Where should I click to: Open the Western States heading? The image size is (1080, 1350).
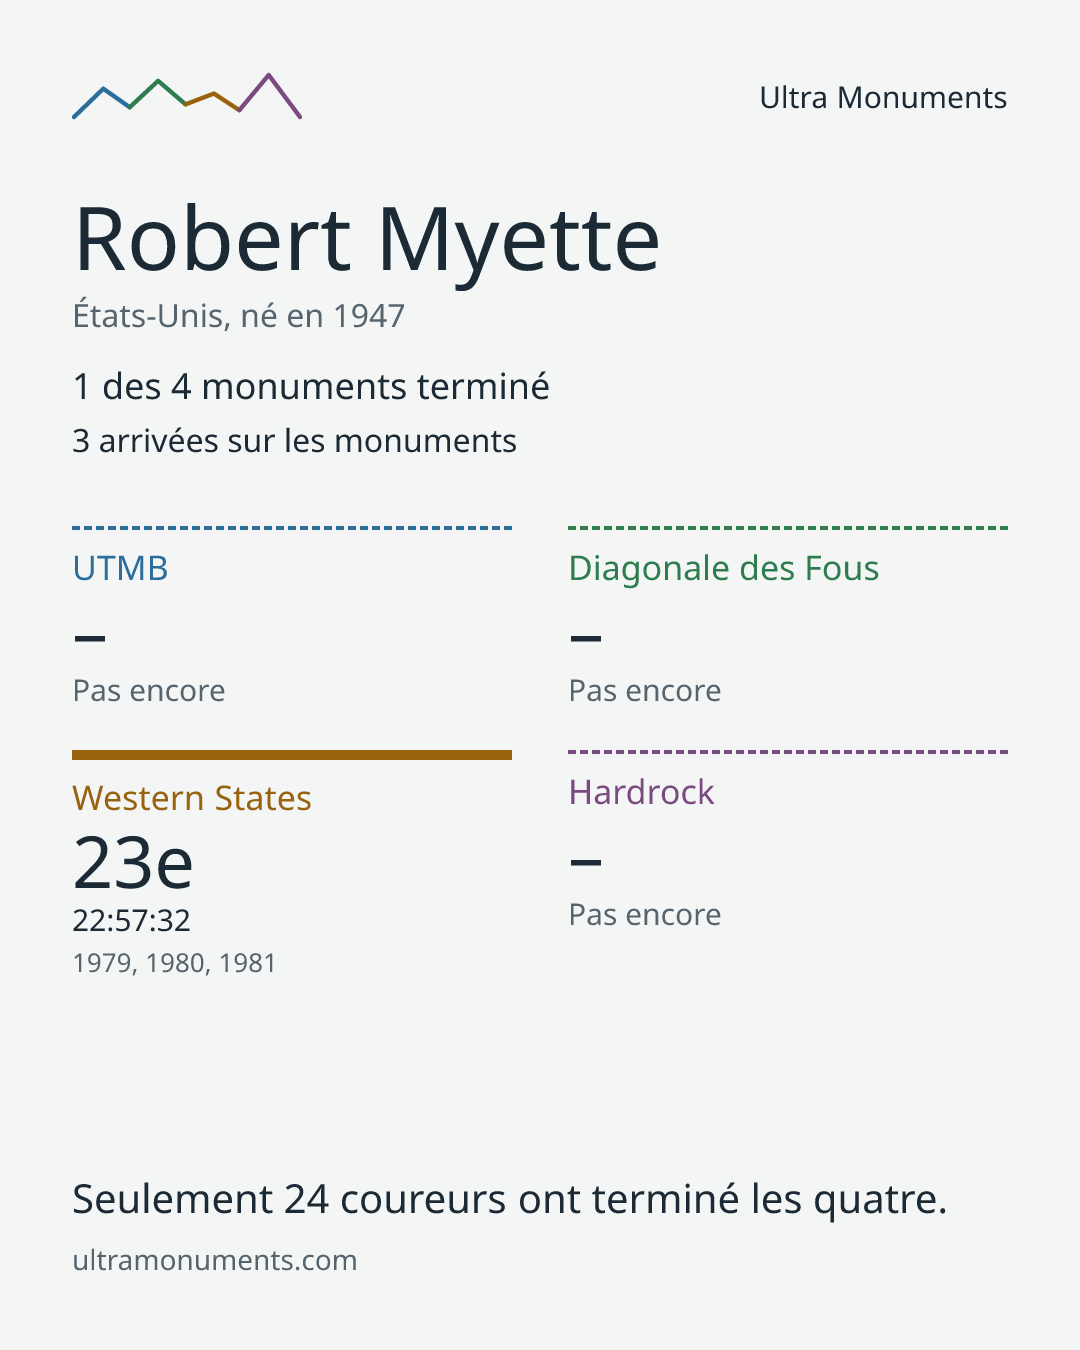click(192, 798)
